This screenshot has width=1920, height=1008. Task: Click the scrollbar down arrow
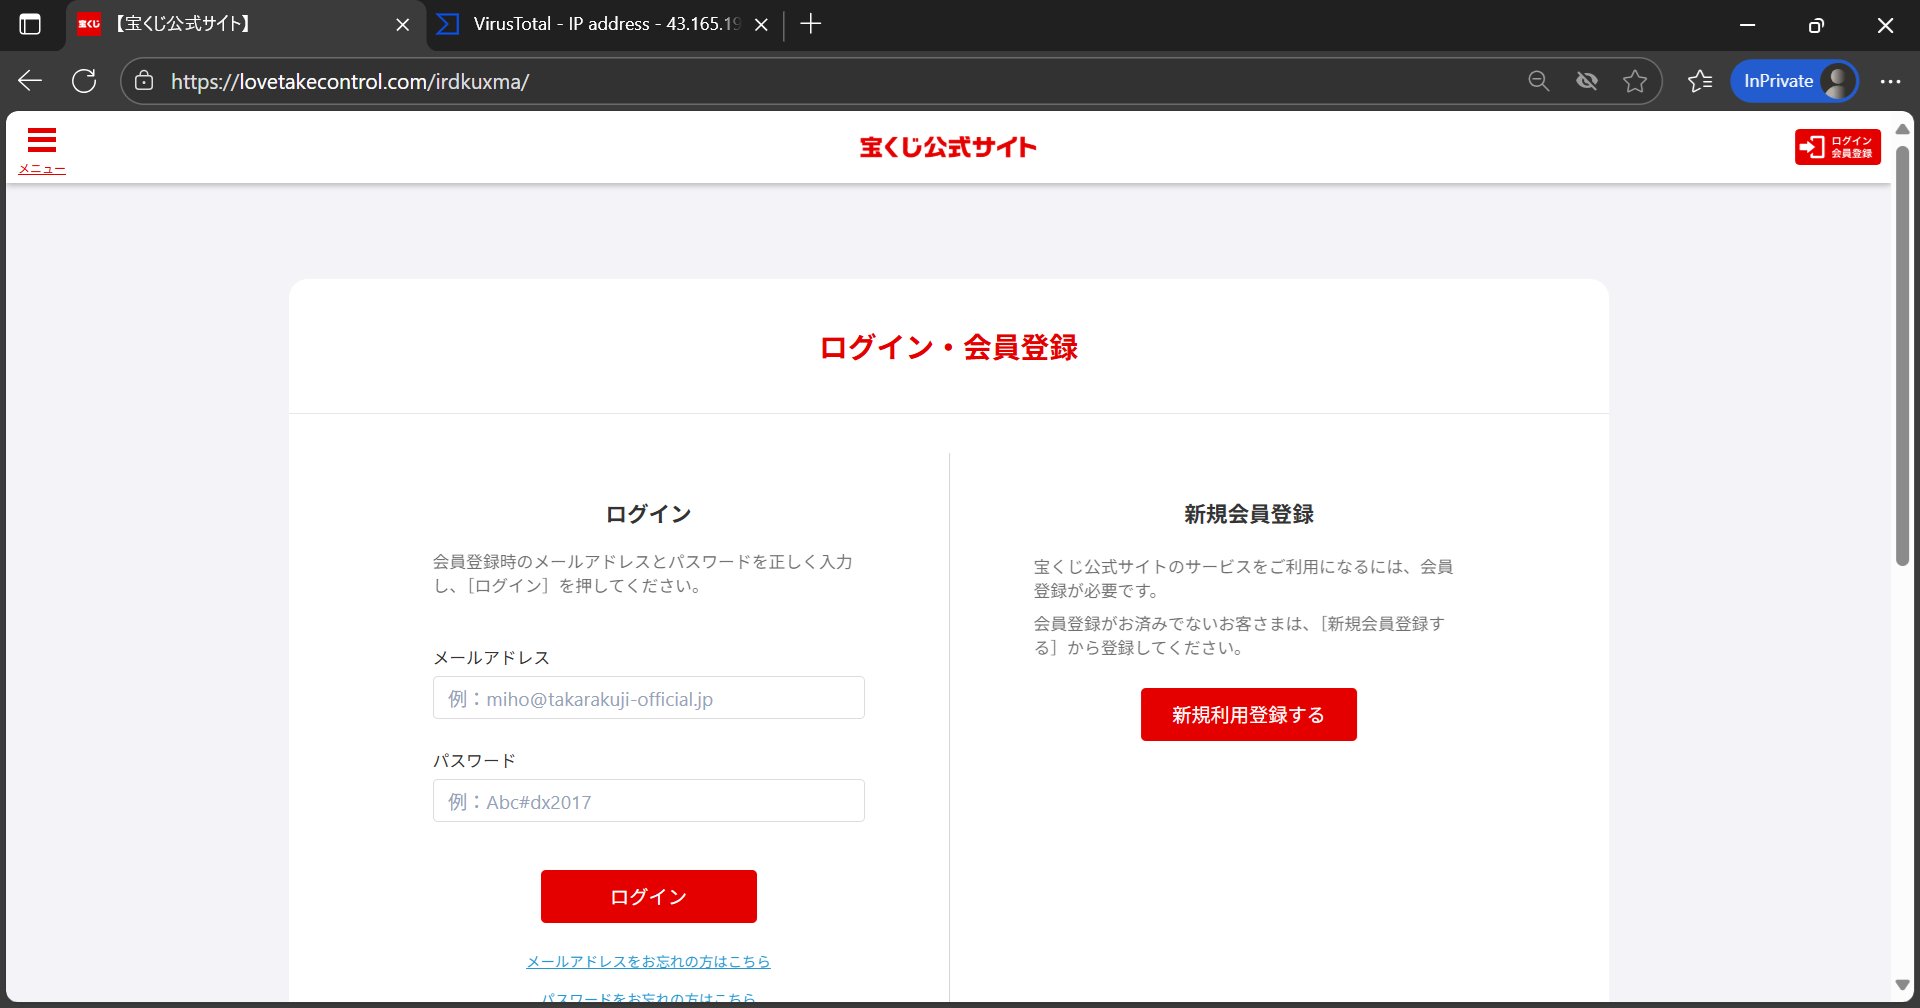pos(1902,985)
